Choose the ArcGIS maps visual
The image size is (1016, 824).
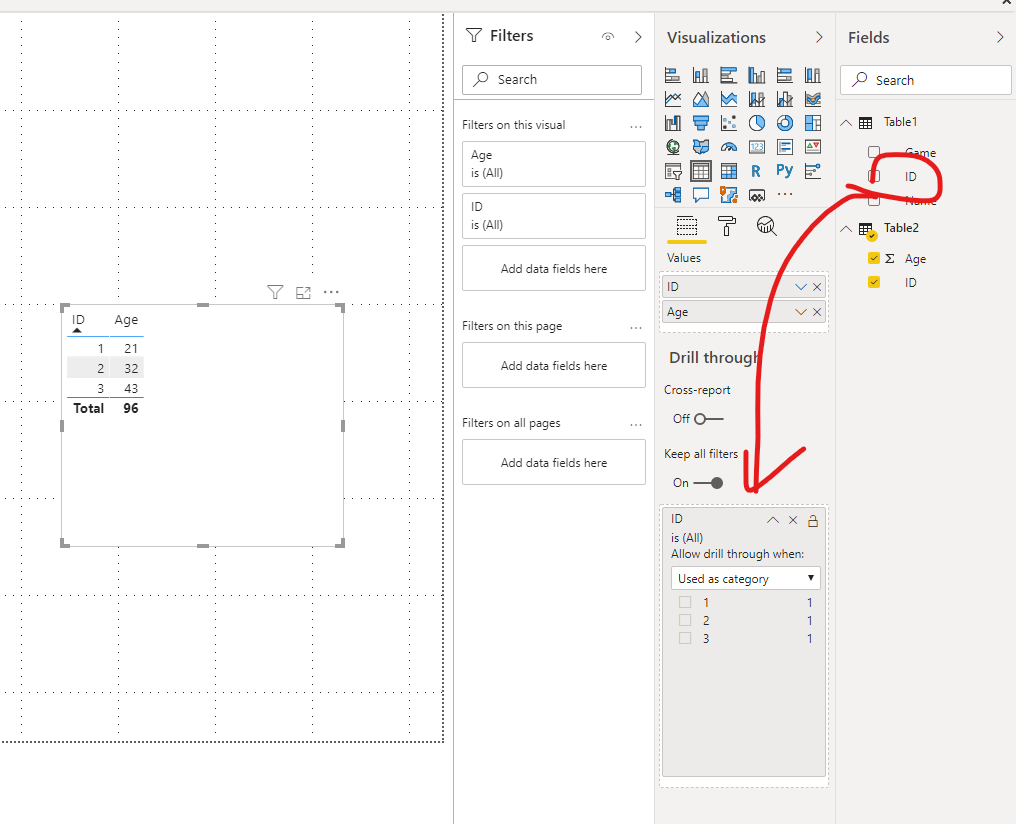pos(728,194)
